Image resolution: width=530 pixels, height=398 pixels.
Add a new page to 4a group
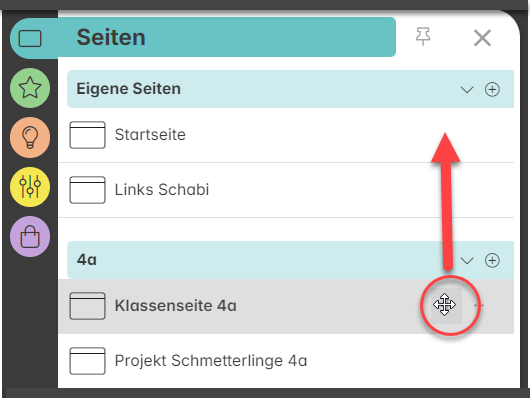(x=492, y=260)
